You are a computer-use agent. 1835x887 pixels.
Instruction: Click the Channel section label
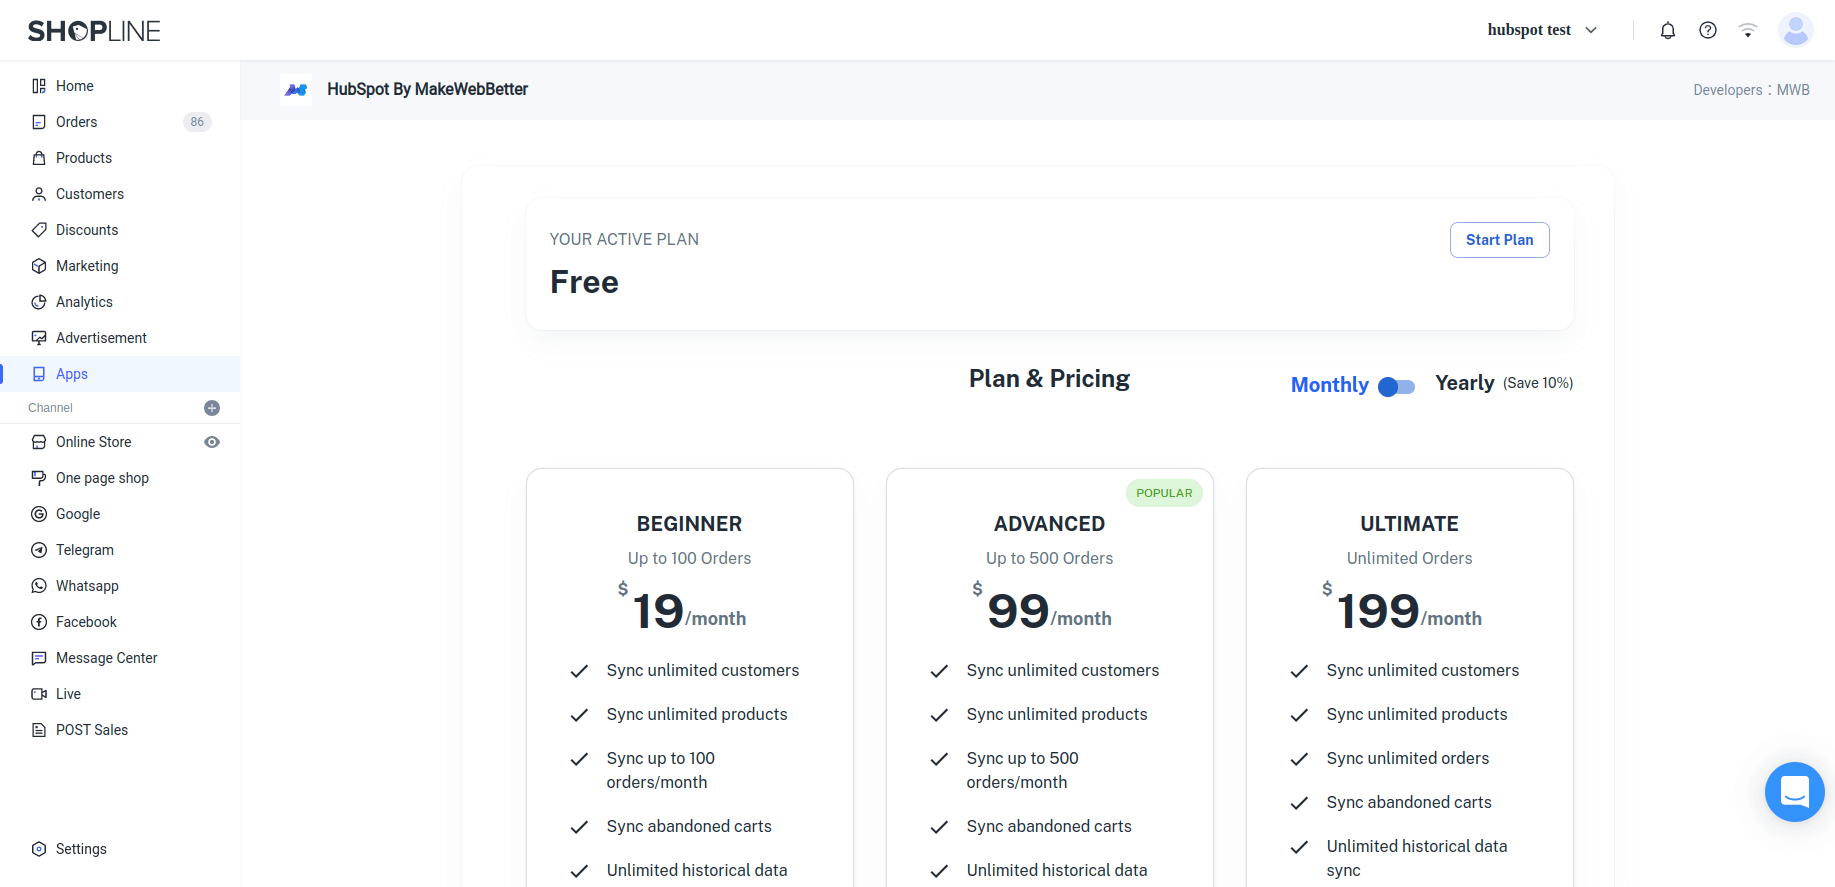(50, 408)
